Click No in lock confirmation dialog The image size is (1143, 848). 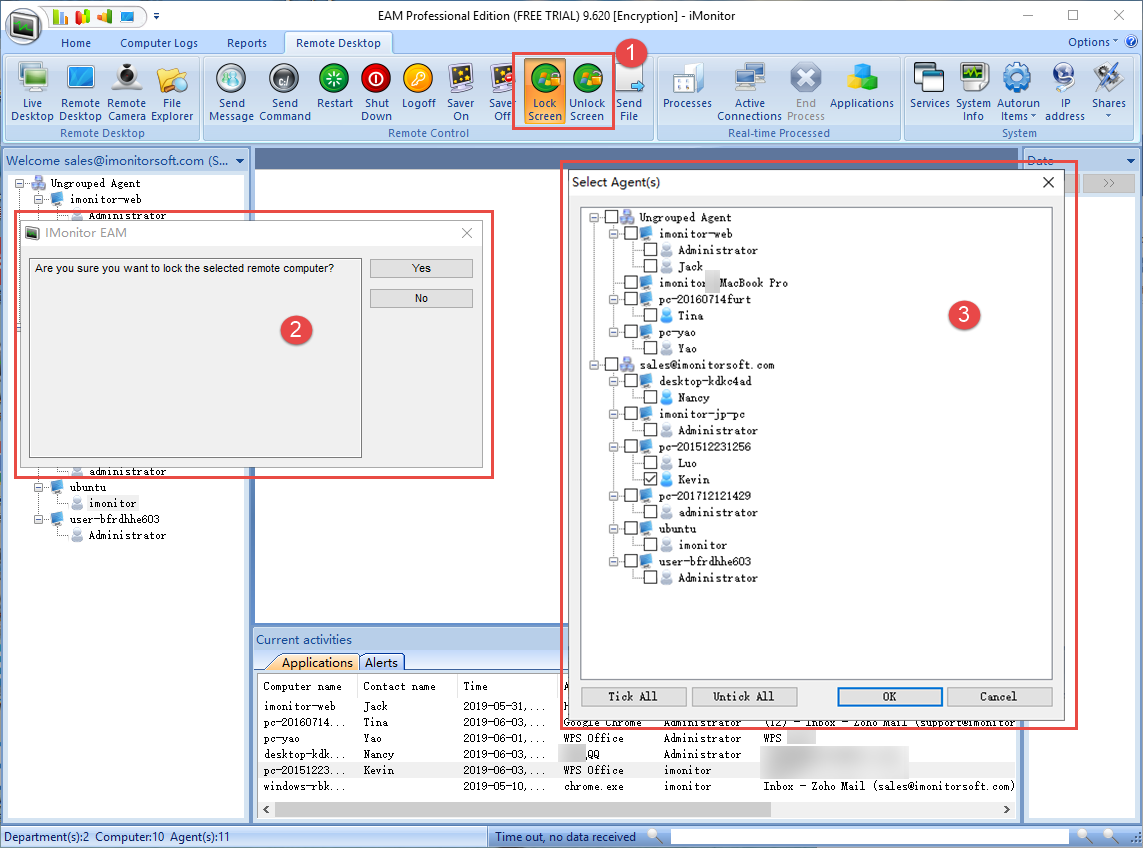[421, 298]
